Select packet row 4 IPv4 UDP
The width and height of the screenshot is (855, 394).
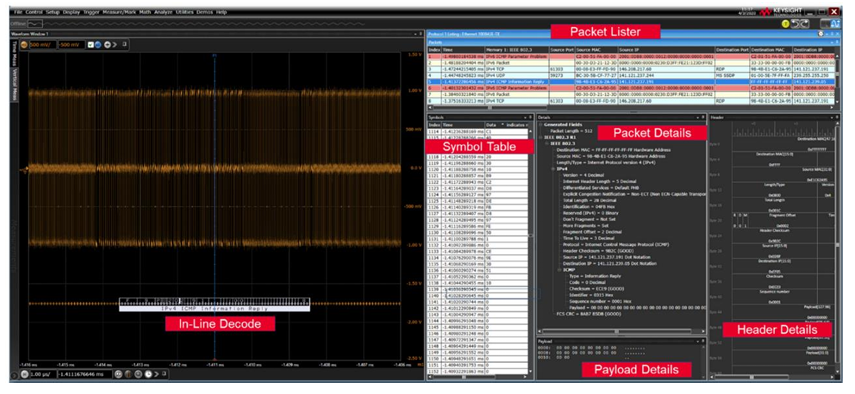click(630, 75)
